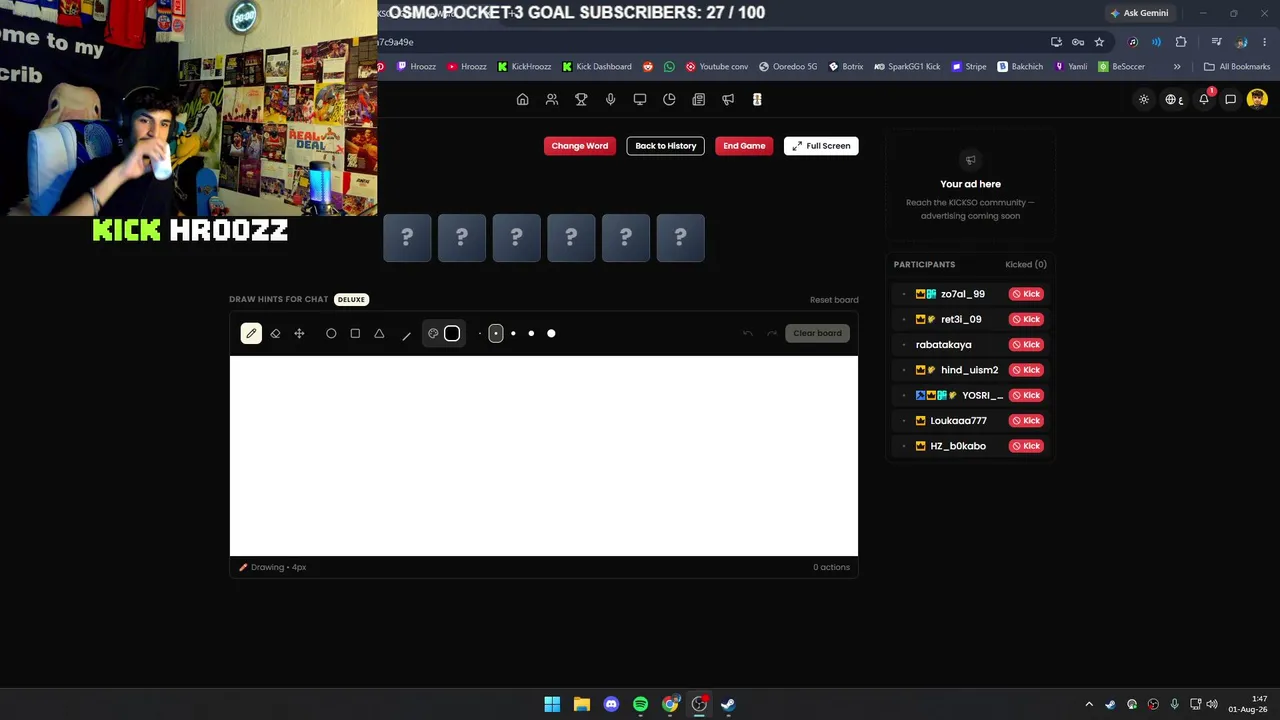Open the megaphone announcements icon
The height and width of the screenshot is (720, 1280).
pos(728,99)
